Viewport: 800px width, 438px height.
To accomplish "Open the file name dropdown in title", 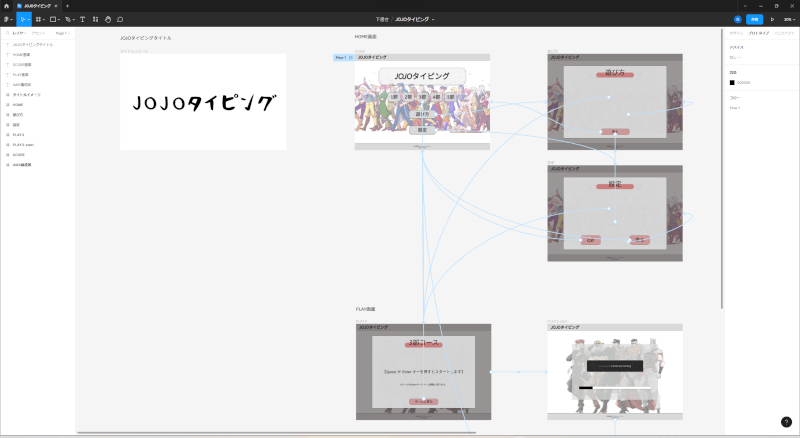I will tap(433, 19).
